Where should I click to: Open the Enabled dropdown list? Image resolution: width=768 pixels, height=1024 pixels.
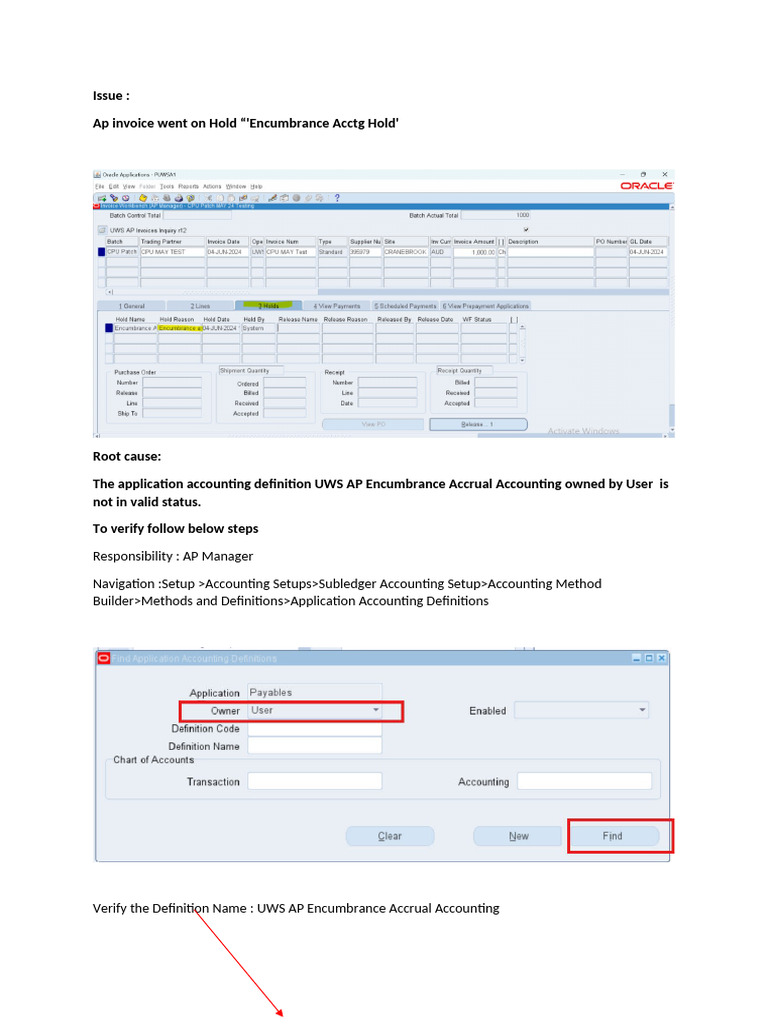pyautogui.click(x=581, y=711)
